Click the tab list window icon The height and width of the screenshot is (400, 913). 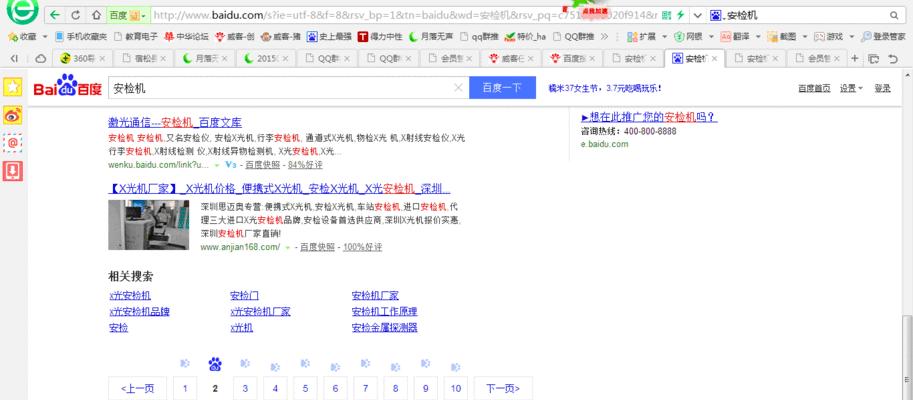(x=873, y=58)
